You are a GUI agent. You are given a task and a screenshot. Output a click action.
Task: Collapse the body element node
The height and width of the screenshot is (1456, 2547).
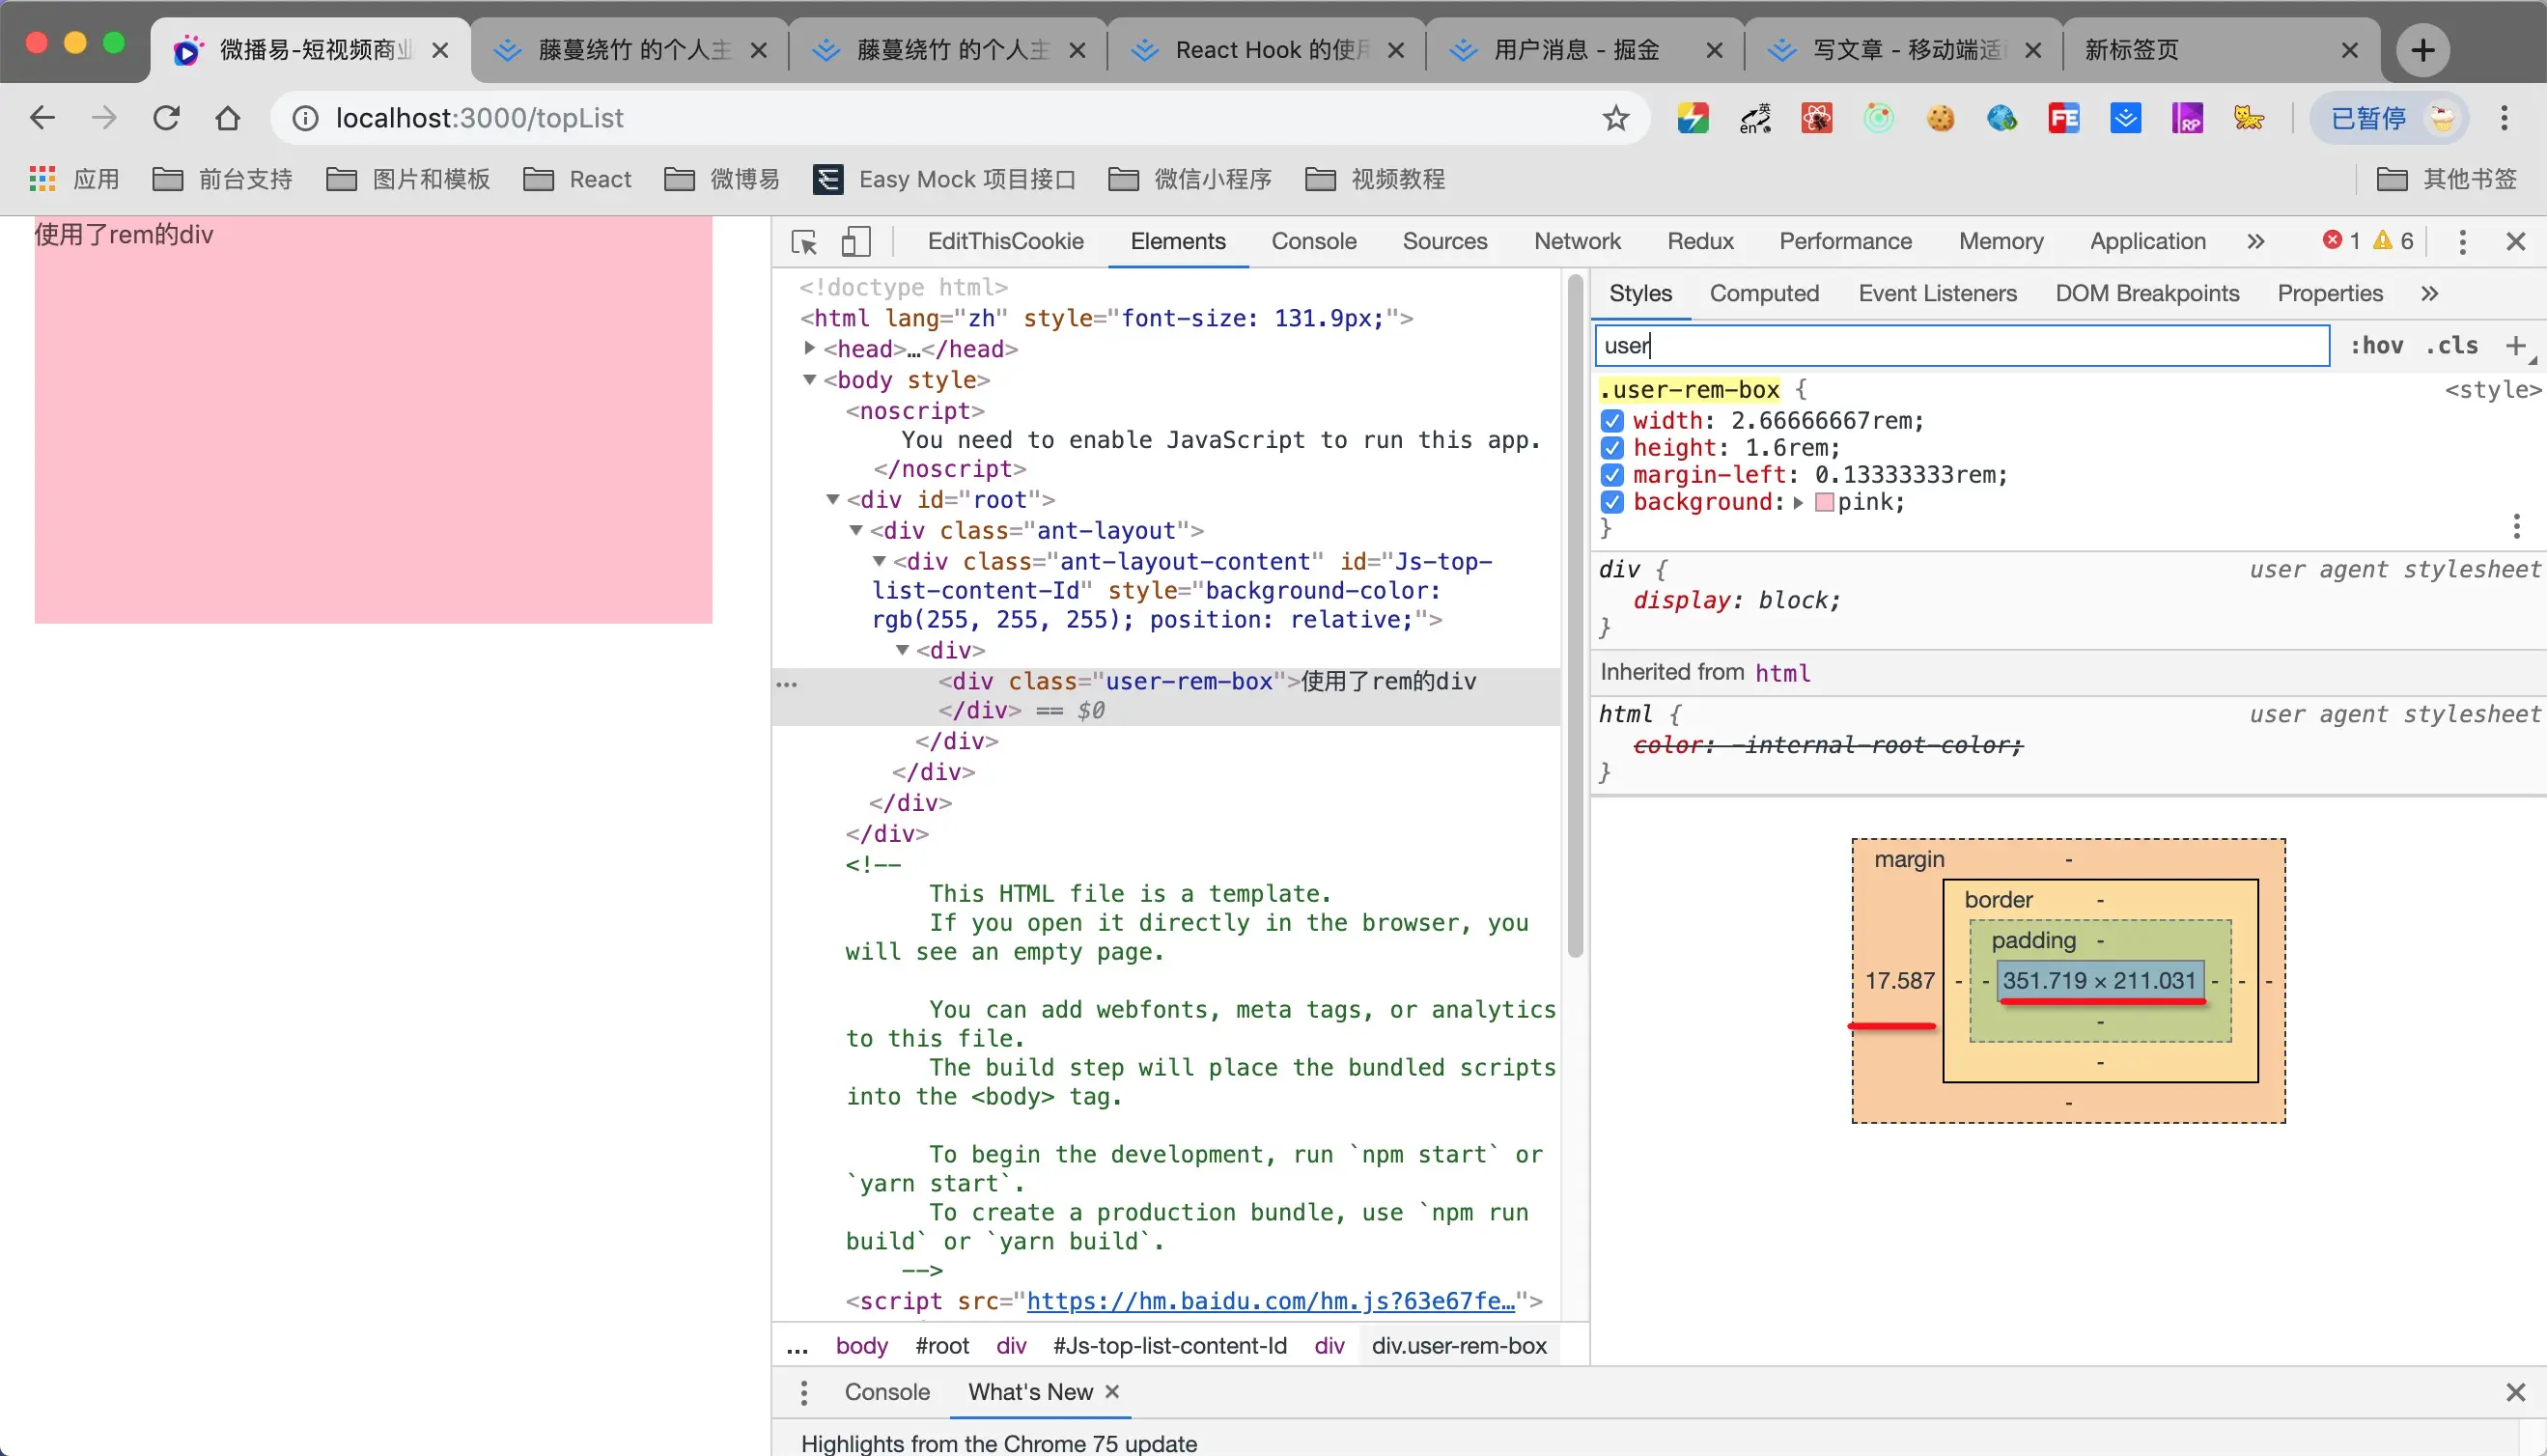pyautogui.click(x=810, y=380)
